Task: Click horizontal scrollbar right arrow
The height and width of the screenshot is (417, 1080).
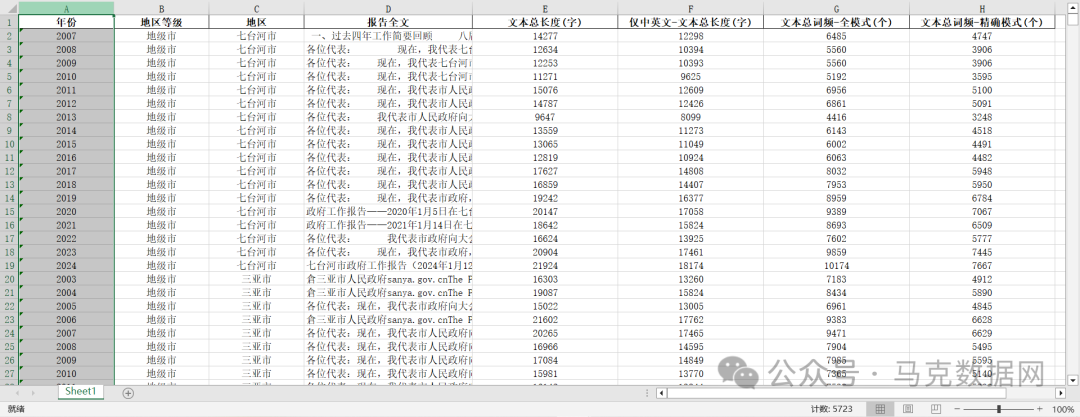Action: [x=1061, y=393]
